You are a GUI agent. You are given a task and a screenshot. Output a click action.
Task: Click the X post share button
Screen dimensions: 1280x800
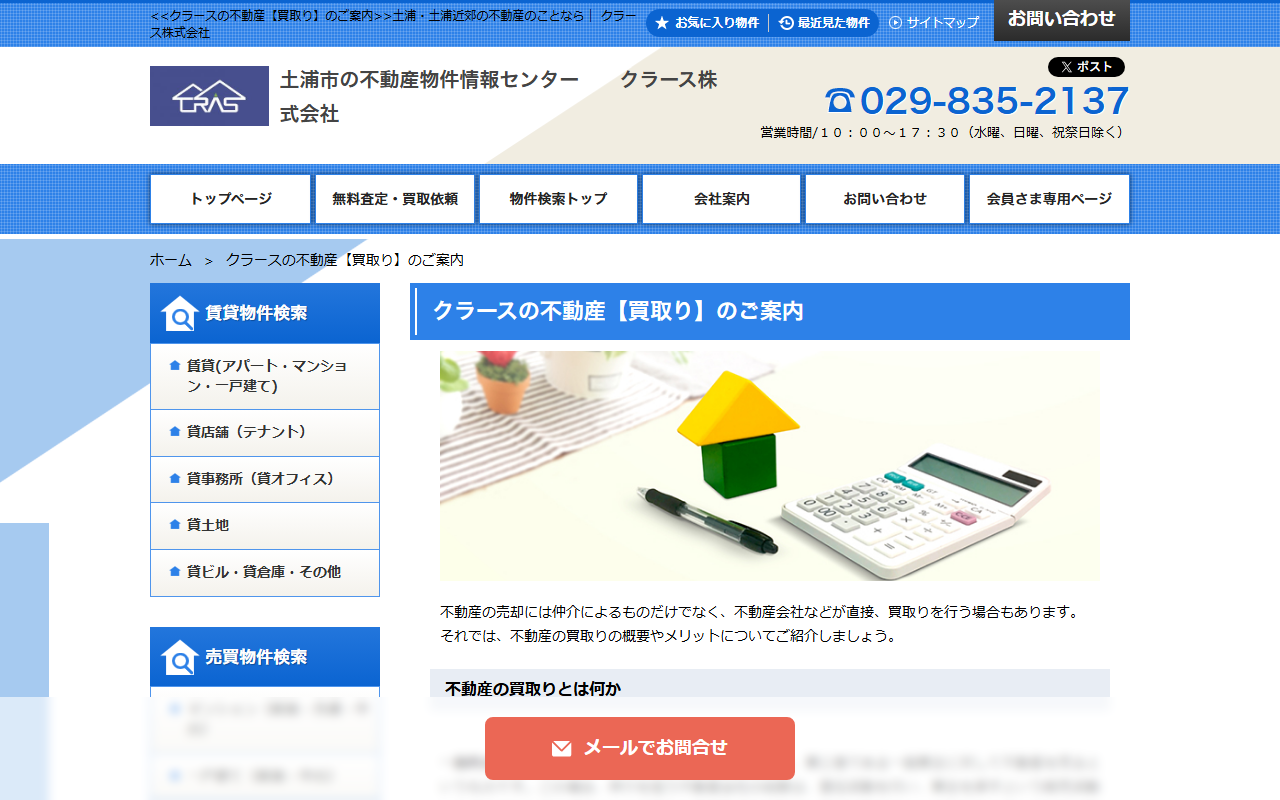(1086, 67)
